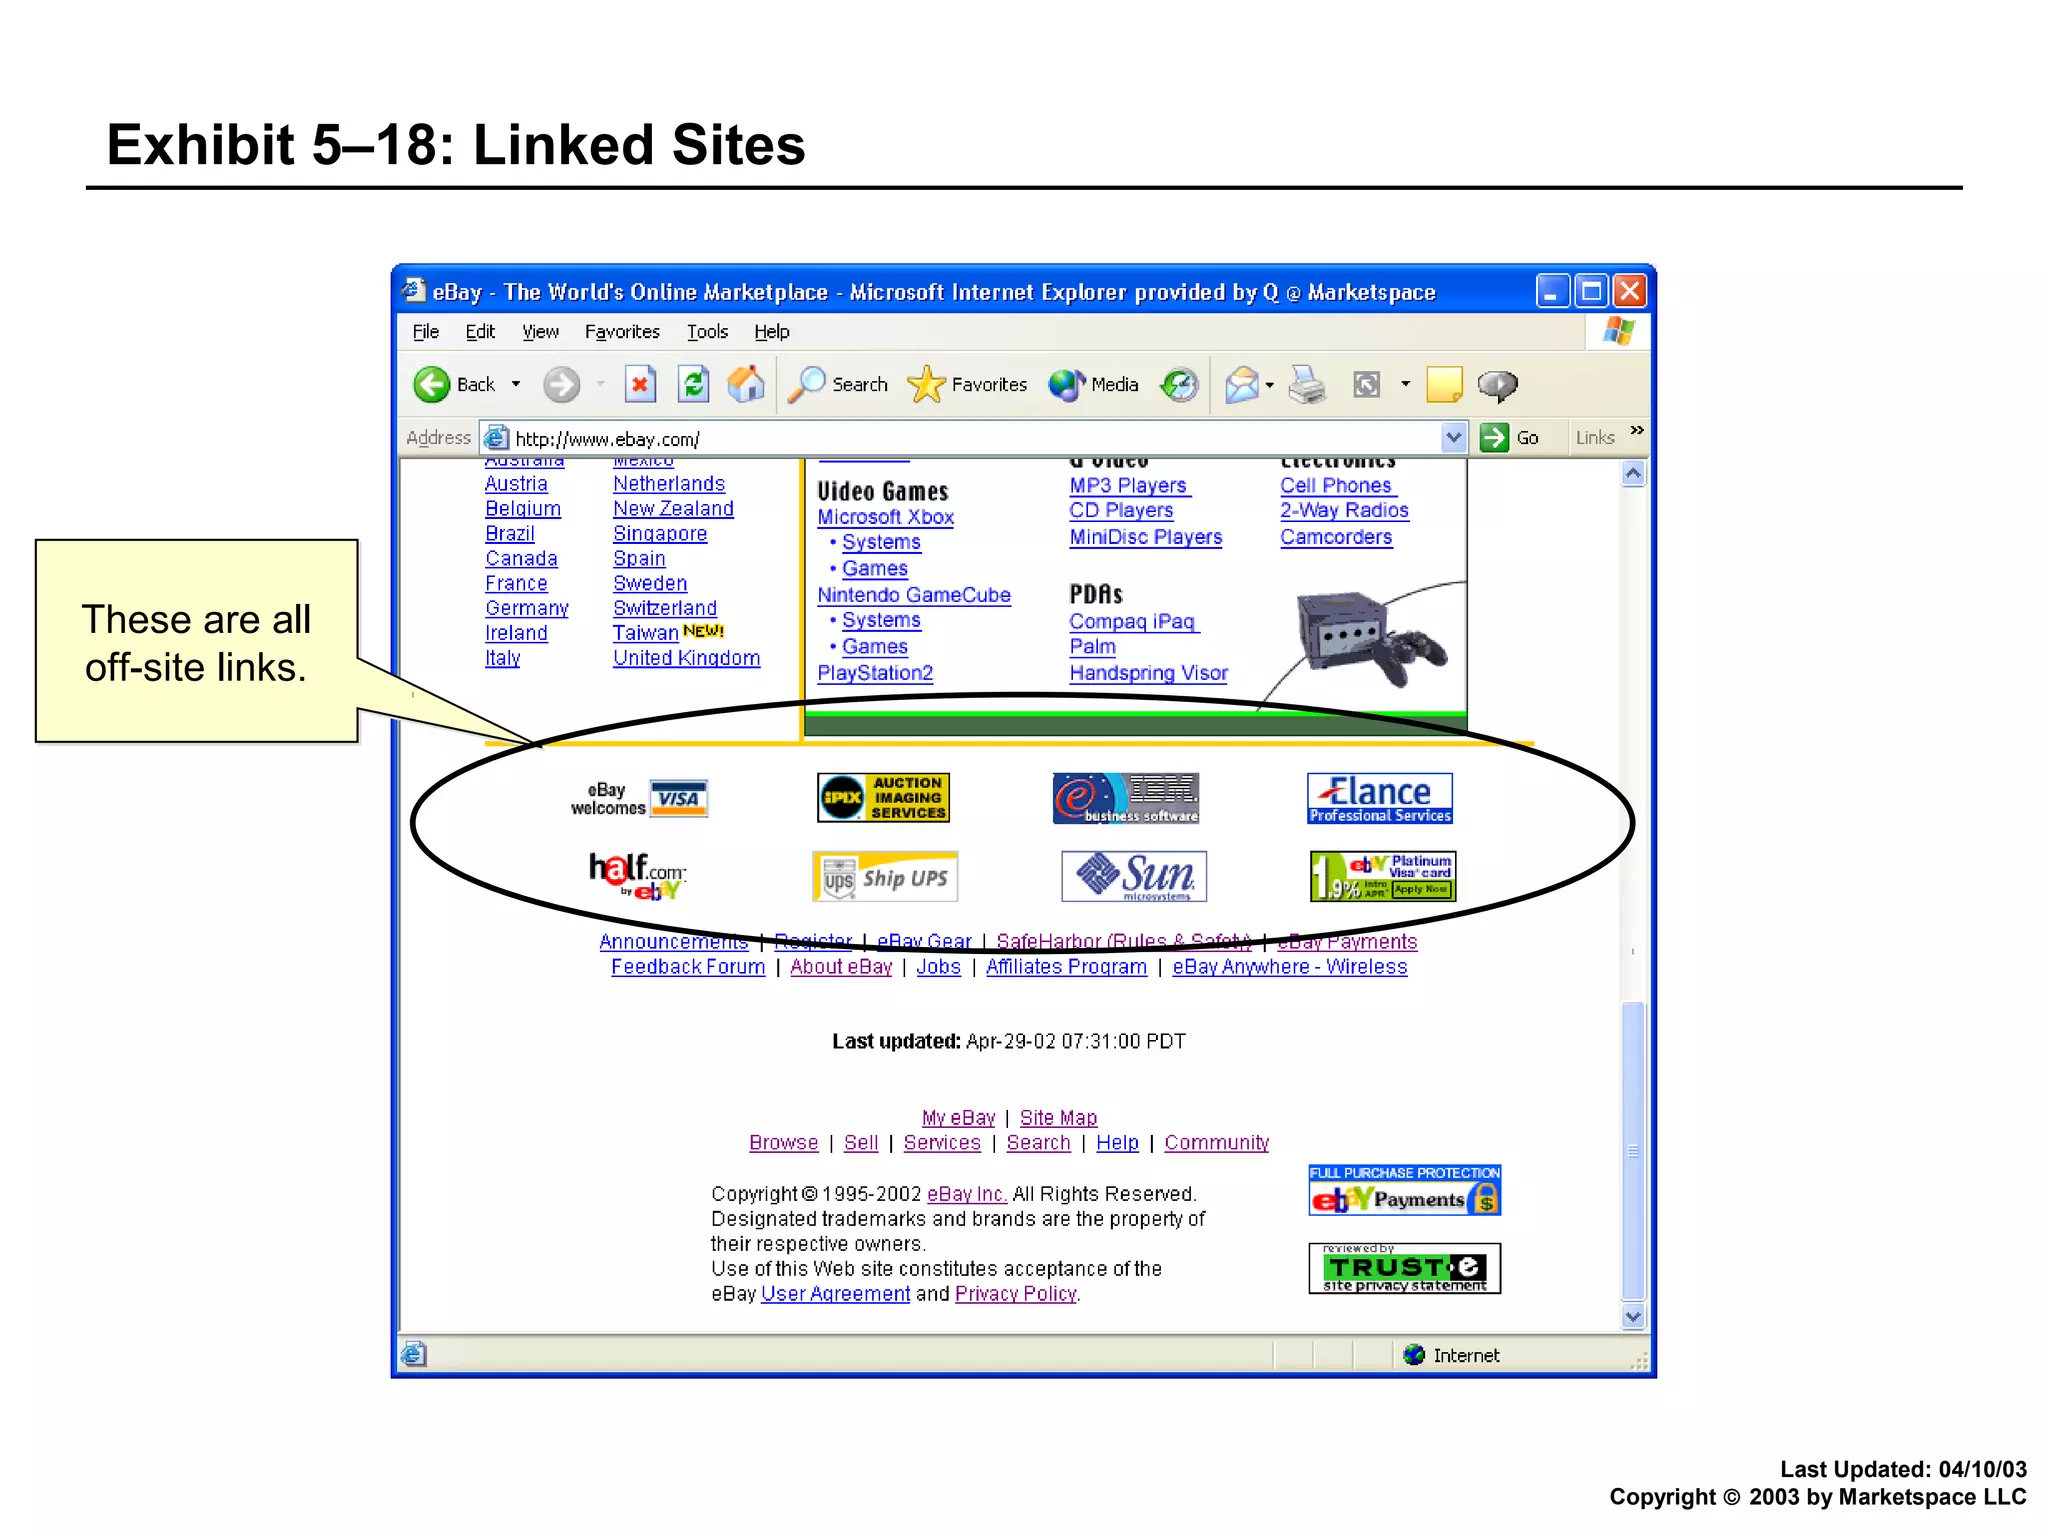Open the Feedback Forum link

tap(688, 967)
